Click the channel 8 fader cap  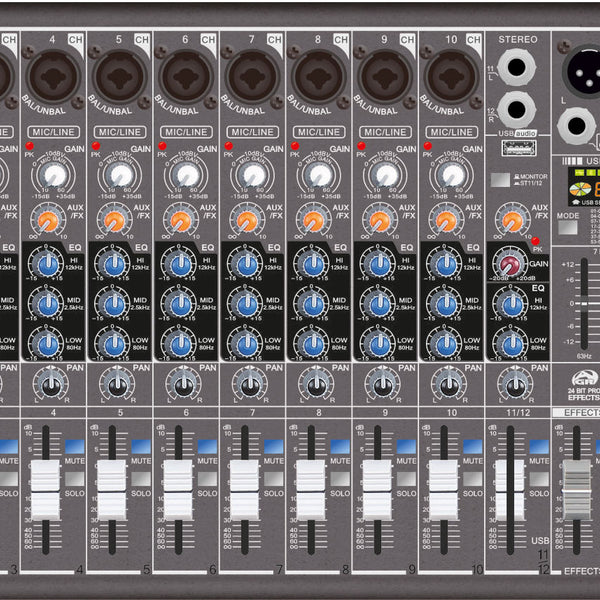[311, 490]
